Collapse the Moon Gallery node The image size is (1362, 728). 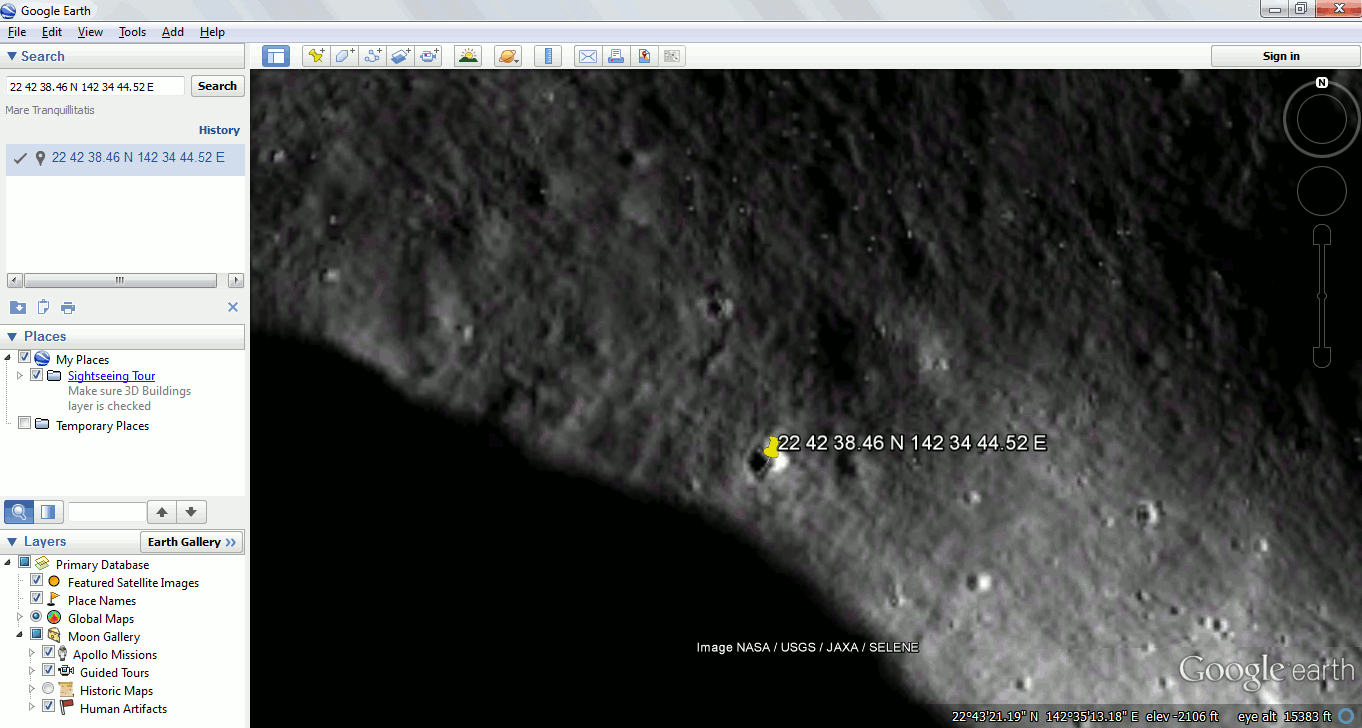[x=20, y=635]
